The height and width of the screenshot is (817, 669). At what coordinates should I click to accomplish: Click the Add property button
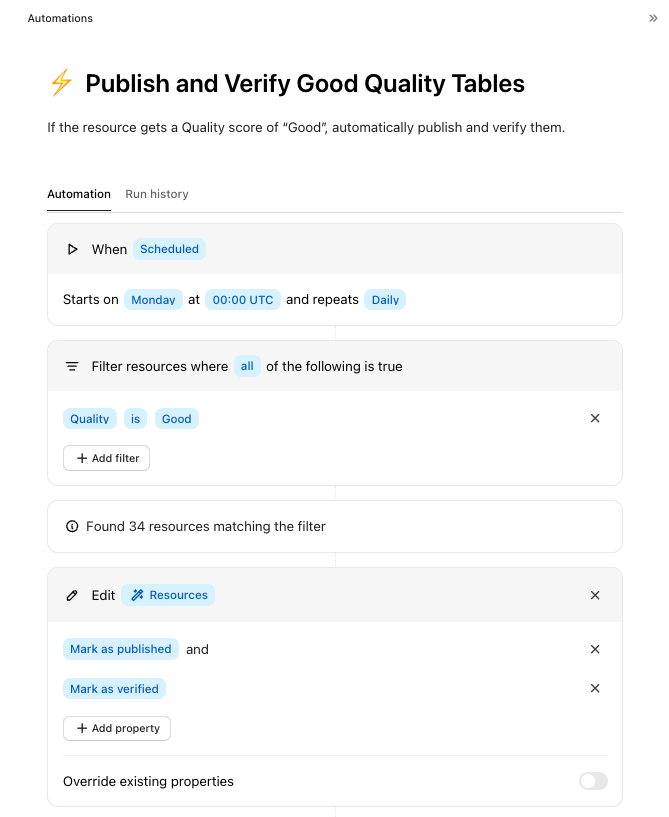[x=117, y=728]
